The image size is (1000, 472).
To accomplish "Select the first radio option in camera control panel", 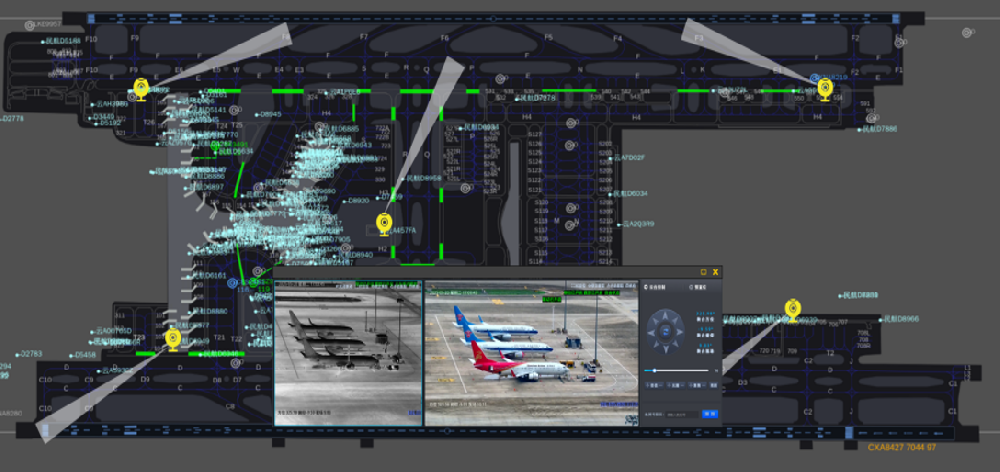I will (646, 287).
